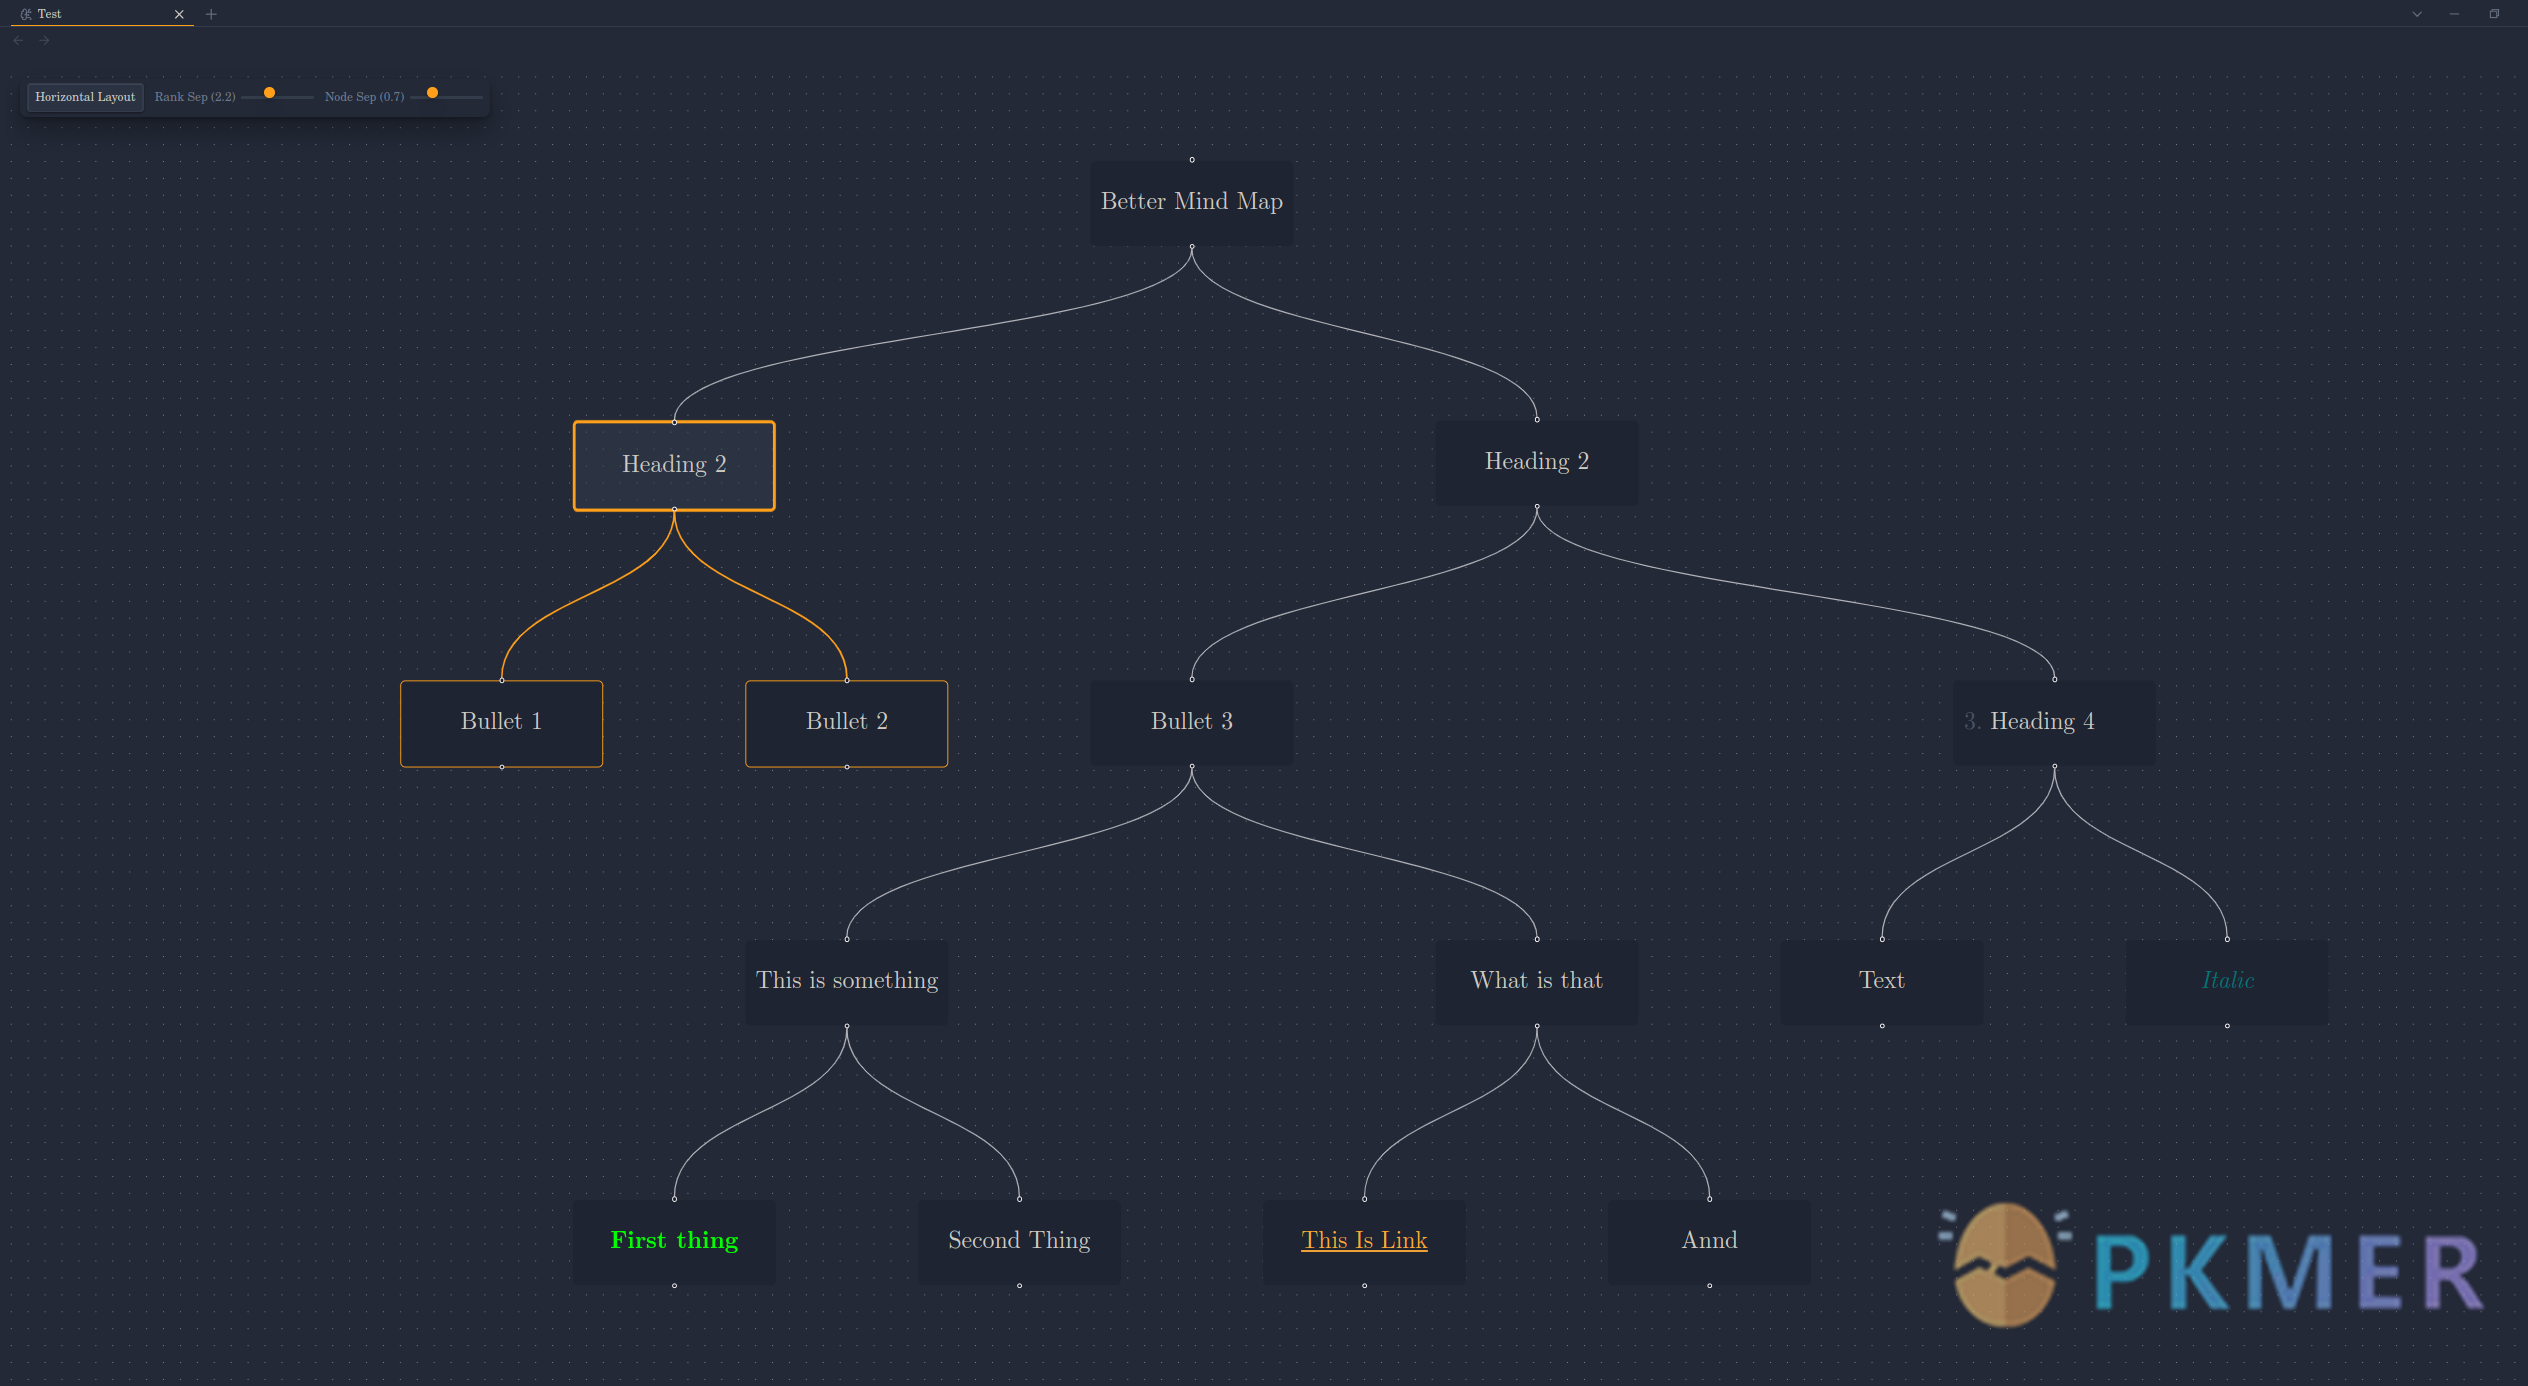Select the green First thing node

coord(674,1242)
